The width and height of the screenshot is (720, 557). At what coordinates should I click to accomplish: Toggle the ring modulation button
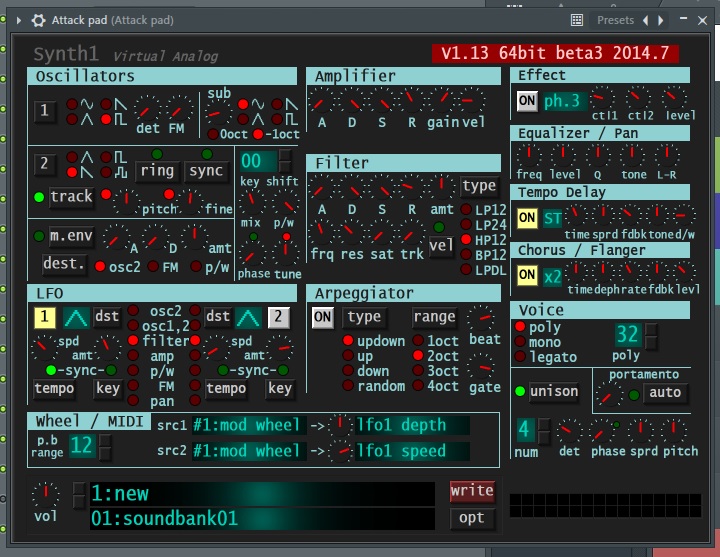coord(157,171)
